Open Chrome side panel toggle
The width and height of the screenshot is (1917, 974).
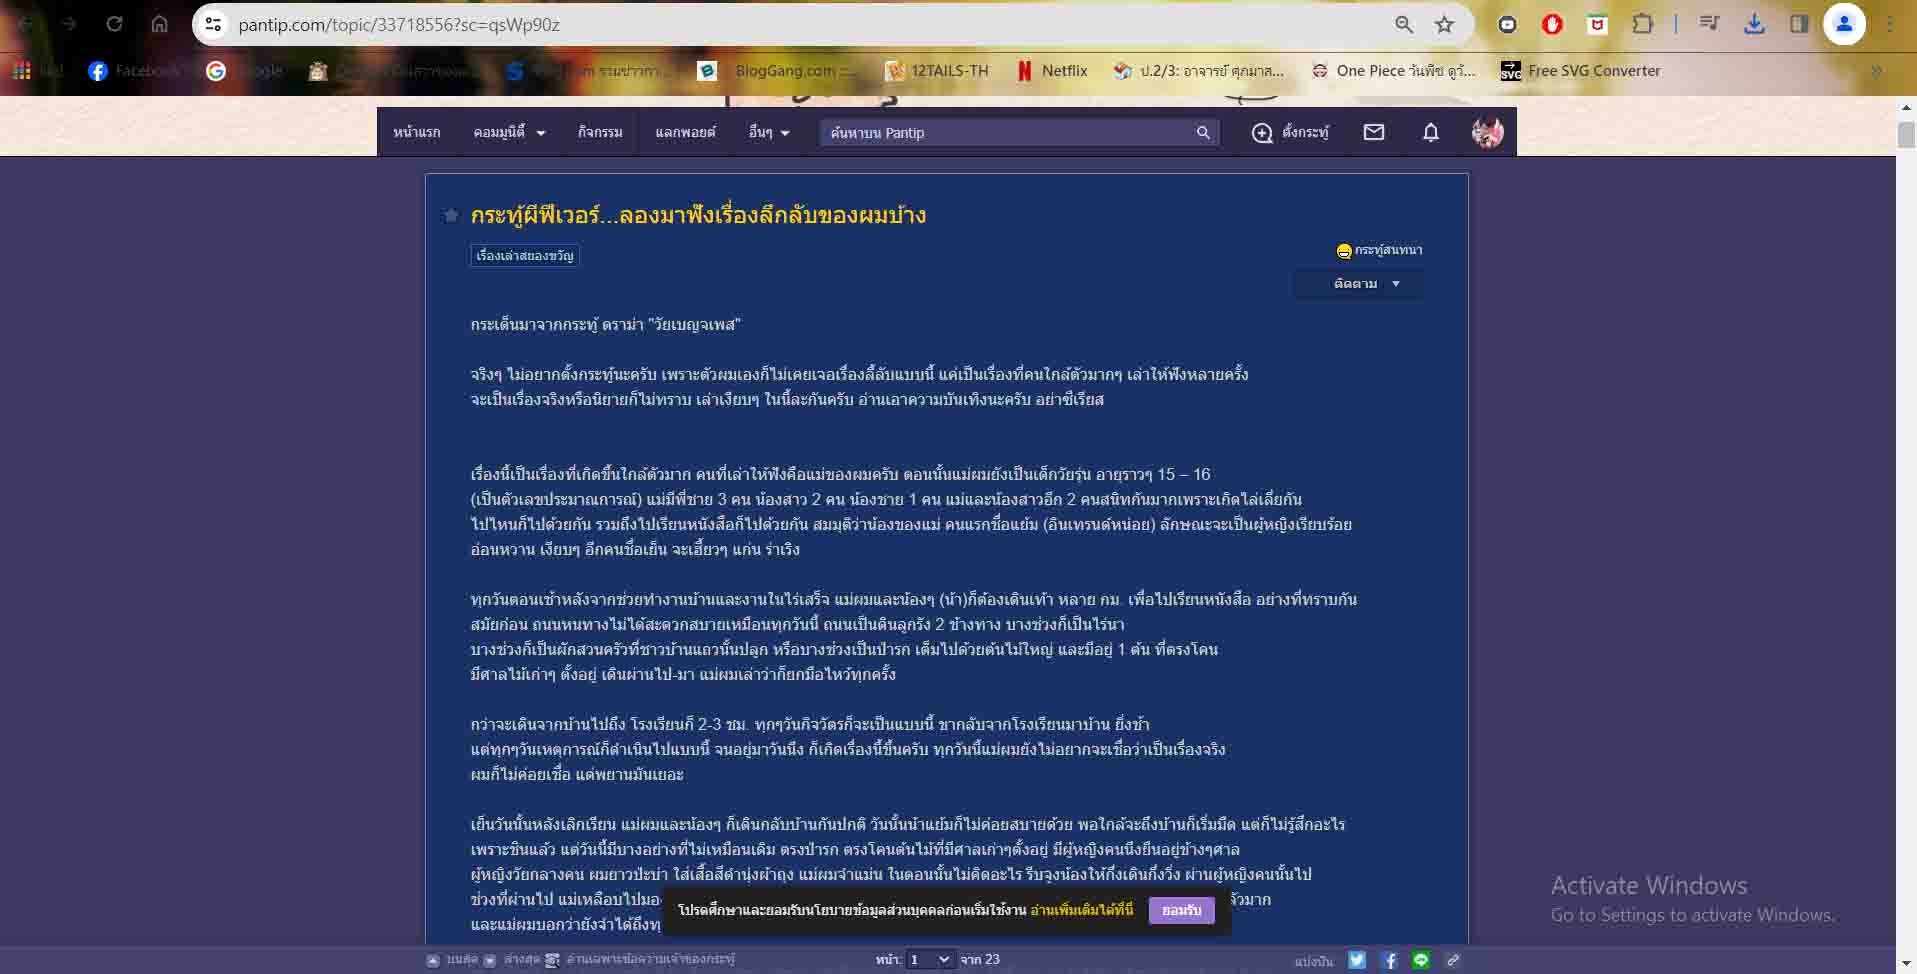pyautogui.click(x=1799, y=25)
